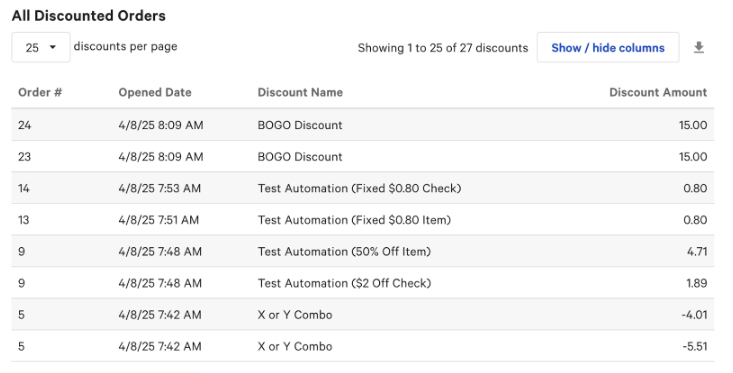Download the discounted orders report

coord(698,47)
